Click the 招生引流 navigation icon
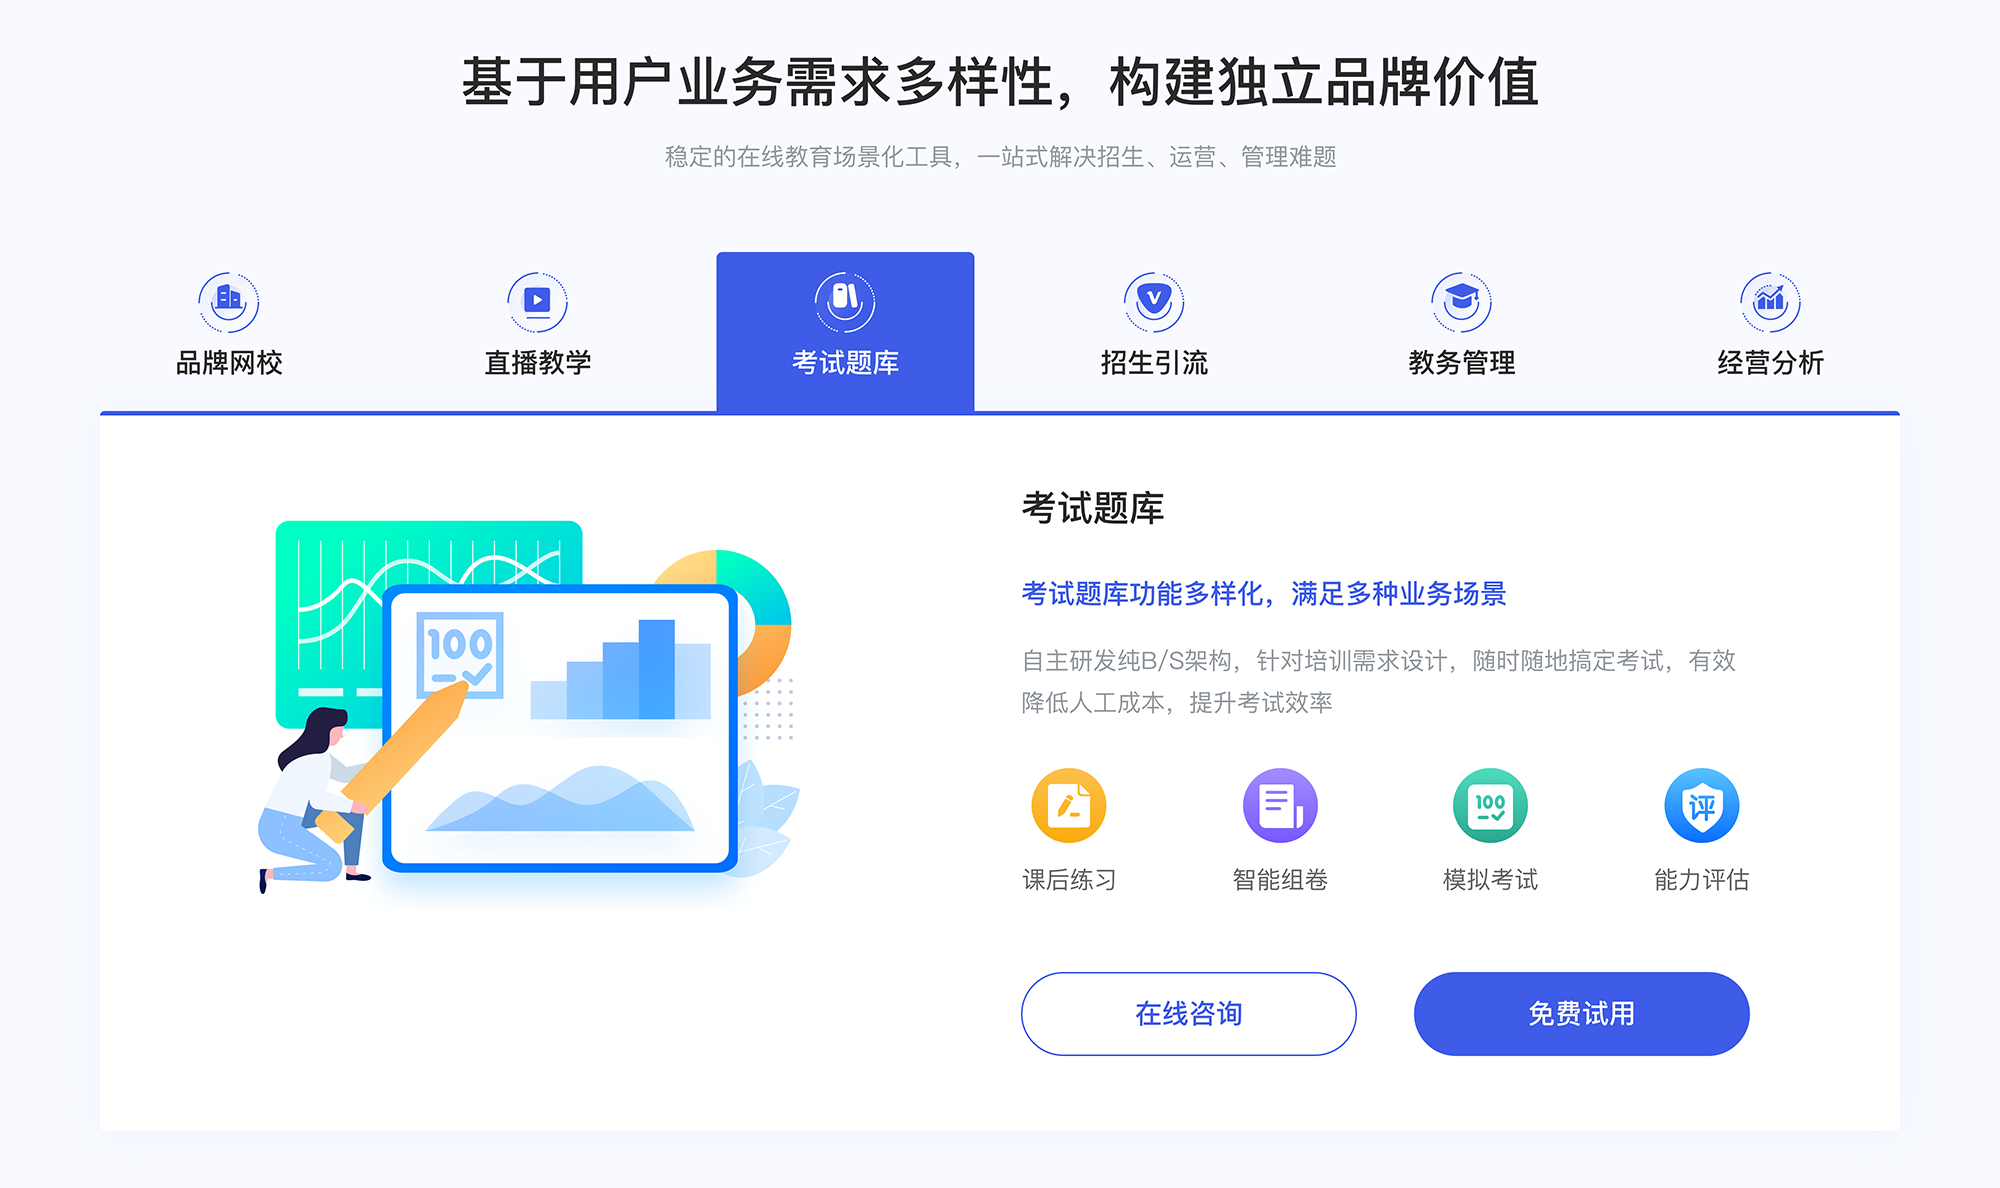This screenshot has height=1188, width=2000. [1149, 297]
